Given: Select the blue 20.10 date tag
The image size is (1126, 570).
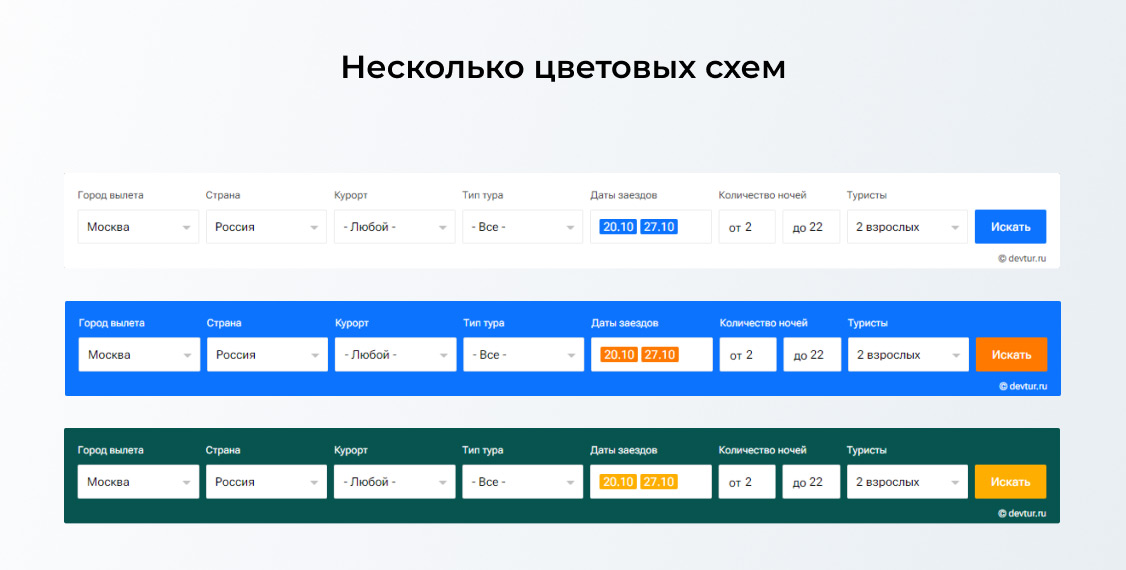Looking at the screenshot, I should pyautogui.click(x=618, y=227).
